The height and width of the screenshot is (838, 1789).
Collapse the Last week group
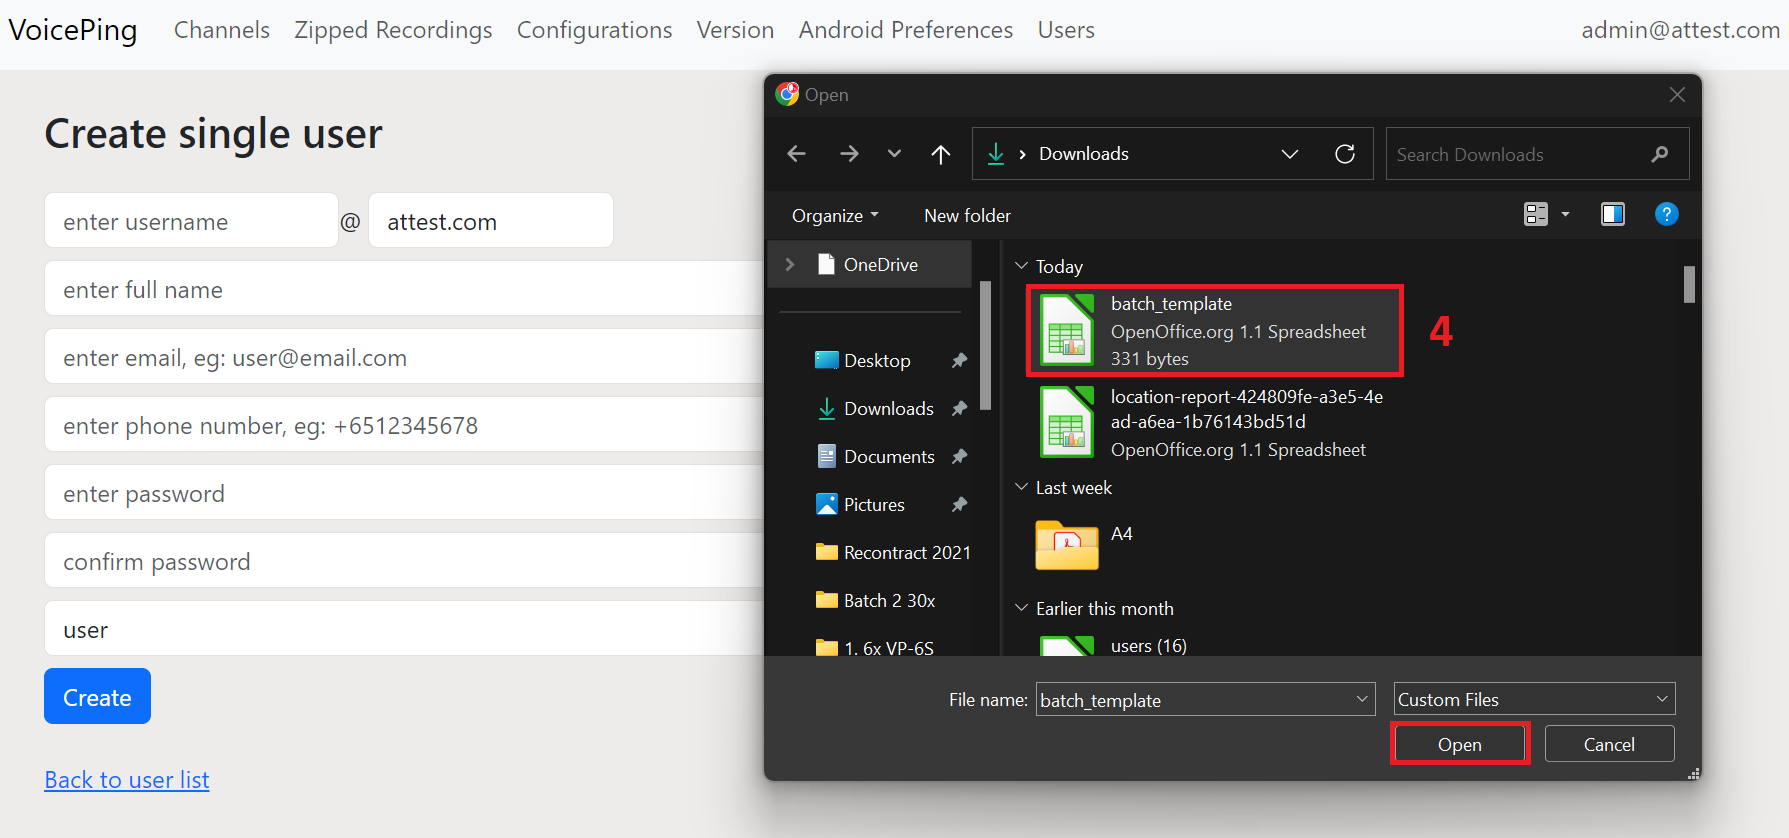click(1021, 487)
